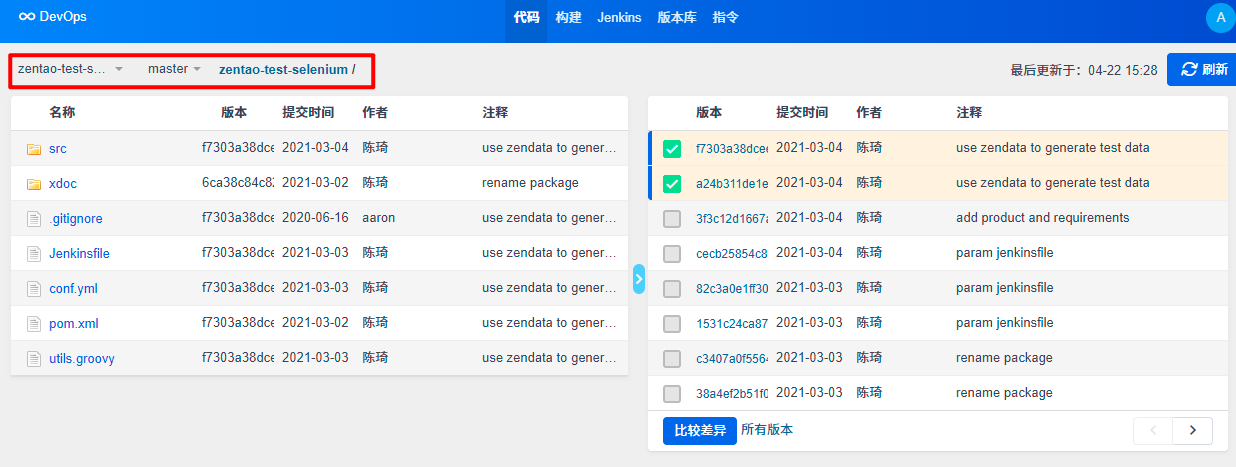This screenshot has width=1236, height=467.
Task: Go to next page of commits
Action: (x=1192, y=430)
